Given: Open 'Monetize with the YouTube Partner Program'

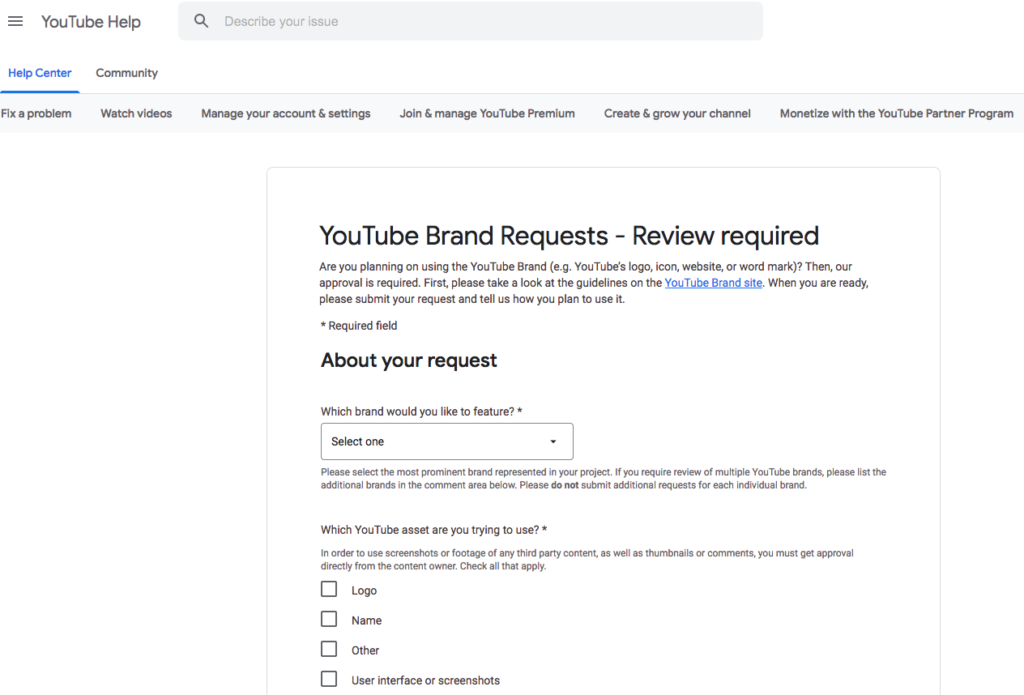Looking at the screenshot, I should click(896, 114).
